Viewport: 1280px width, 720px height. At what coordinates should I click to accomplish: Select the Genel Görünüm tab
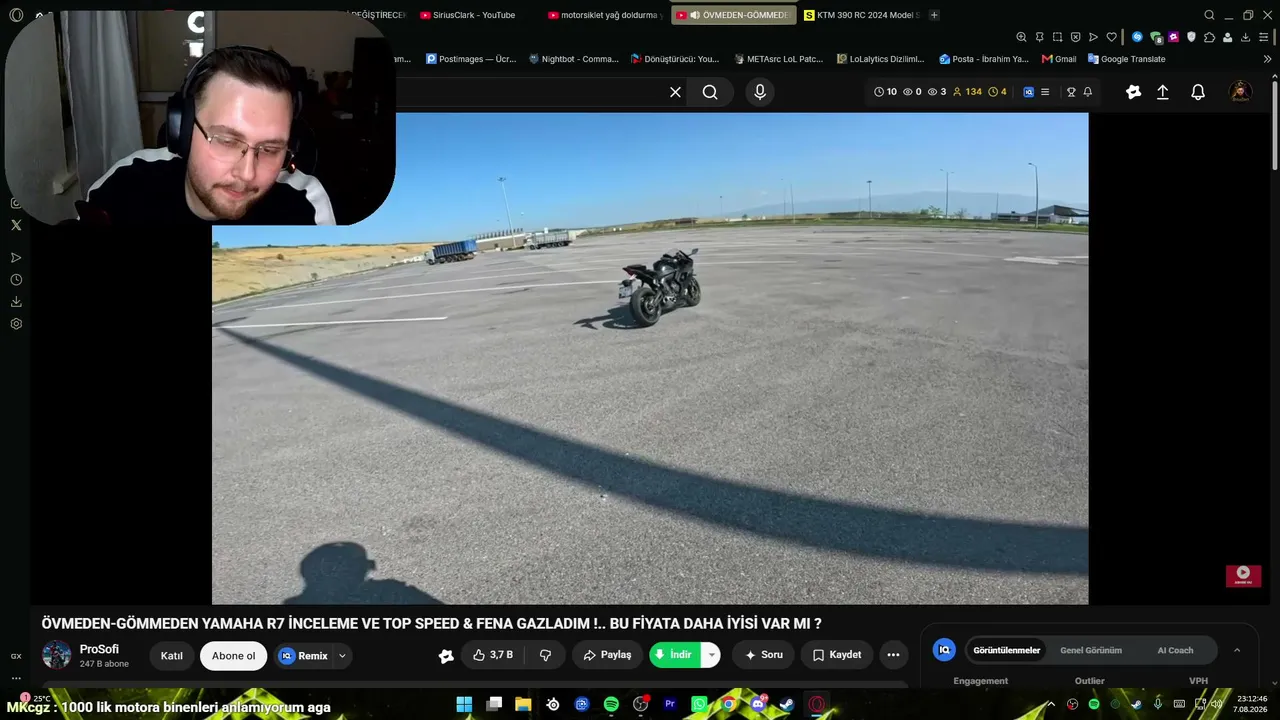coord(1091,650)
